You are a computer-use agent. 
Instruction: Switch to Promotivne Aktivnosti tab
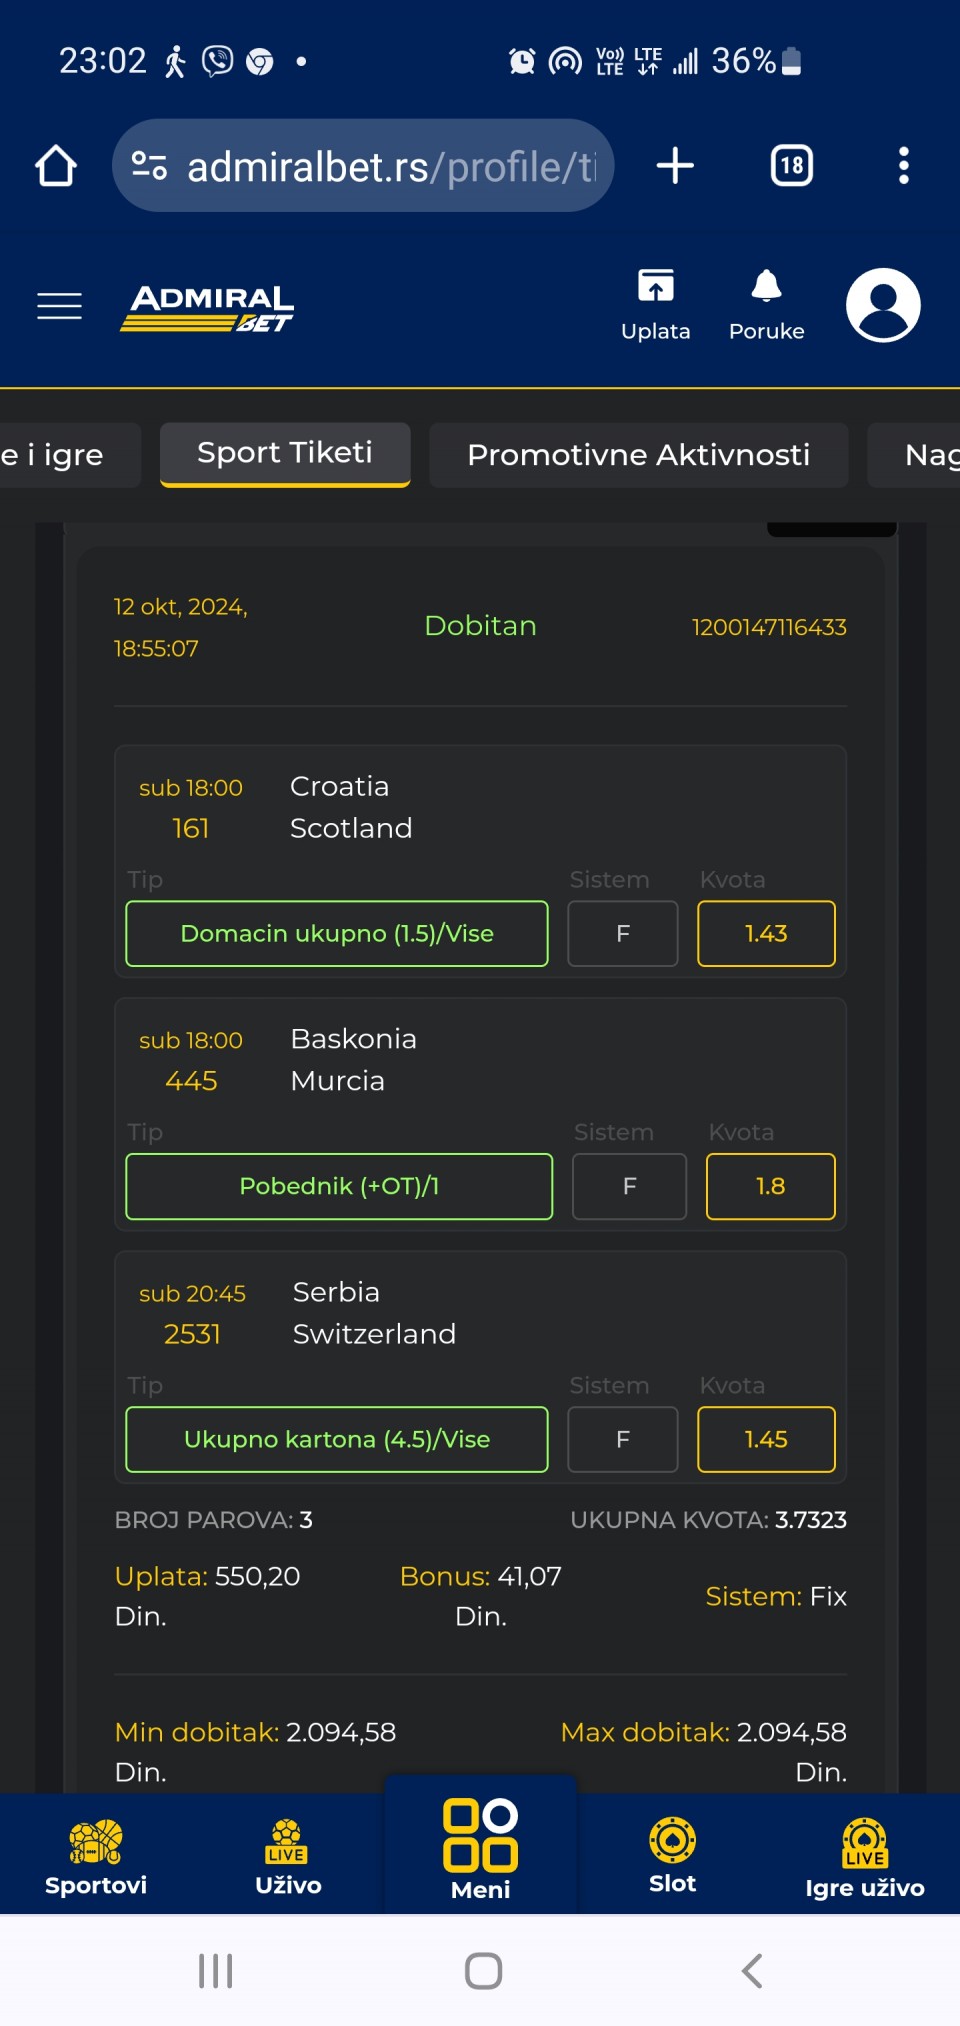(x=639, y=455)
